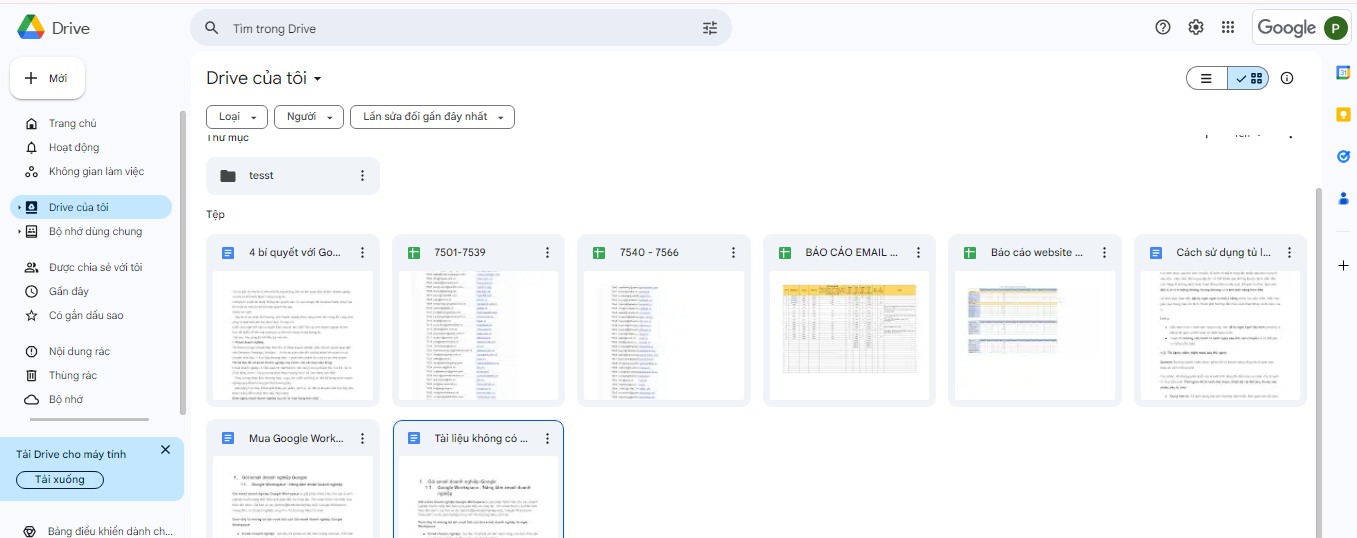
Task: Open search filter options icon in search bar
Action: click(x=710, y=28)
